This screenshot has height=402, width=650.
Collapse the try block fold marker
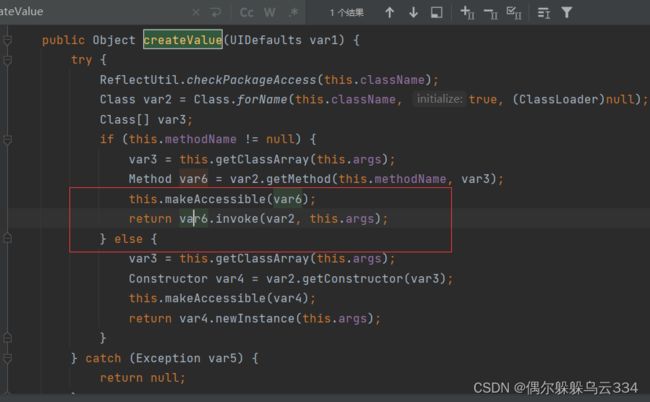7,60
